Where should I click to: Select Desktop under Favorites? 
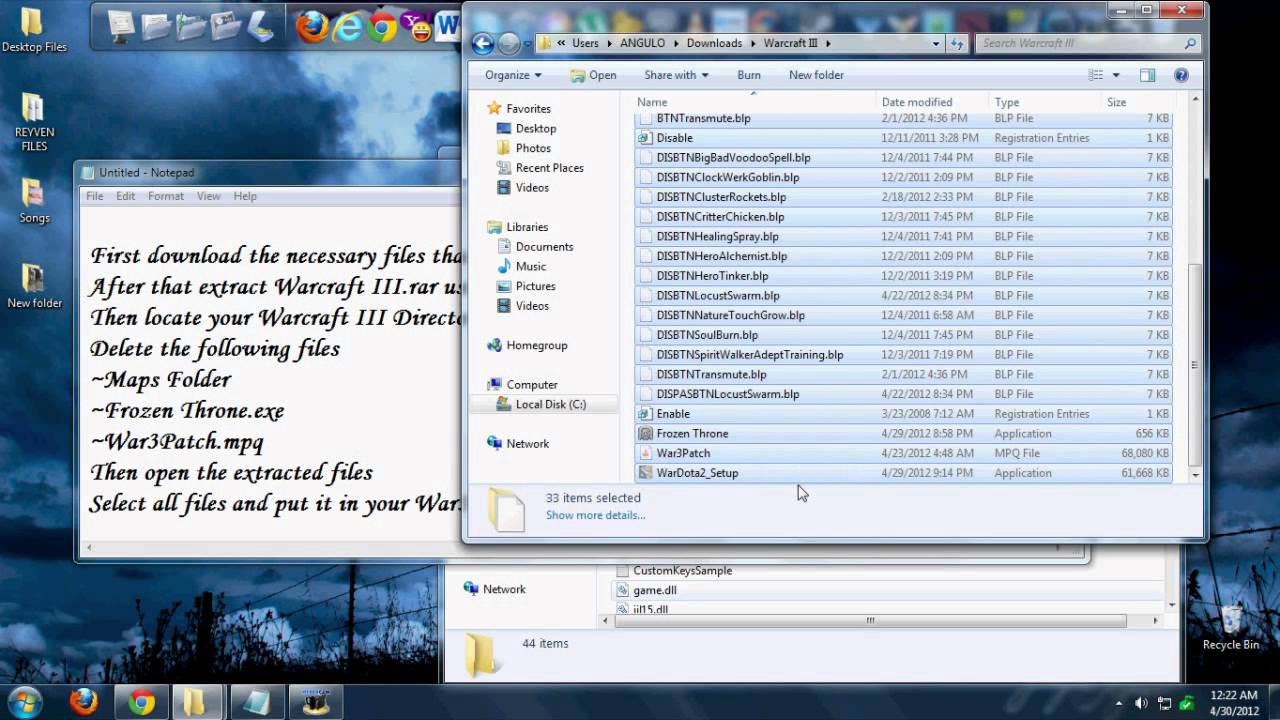[536, 128]
